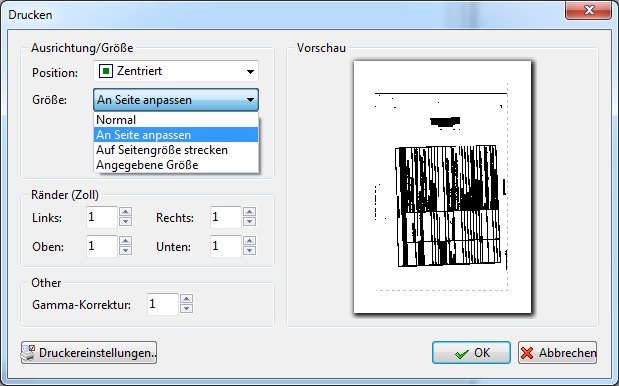The image size is (619, 386).
Task: Lower the Gamma-Korrektur value
Action: [x=186, y=309]
